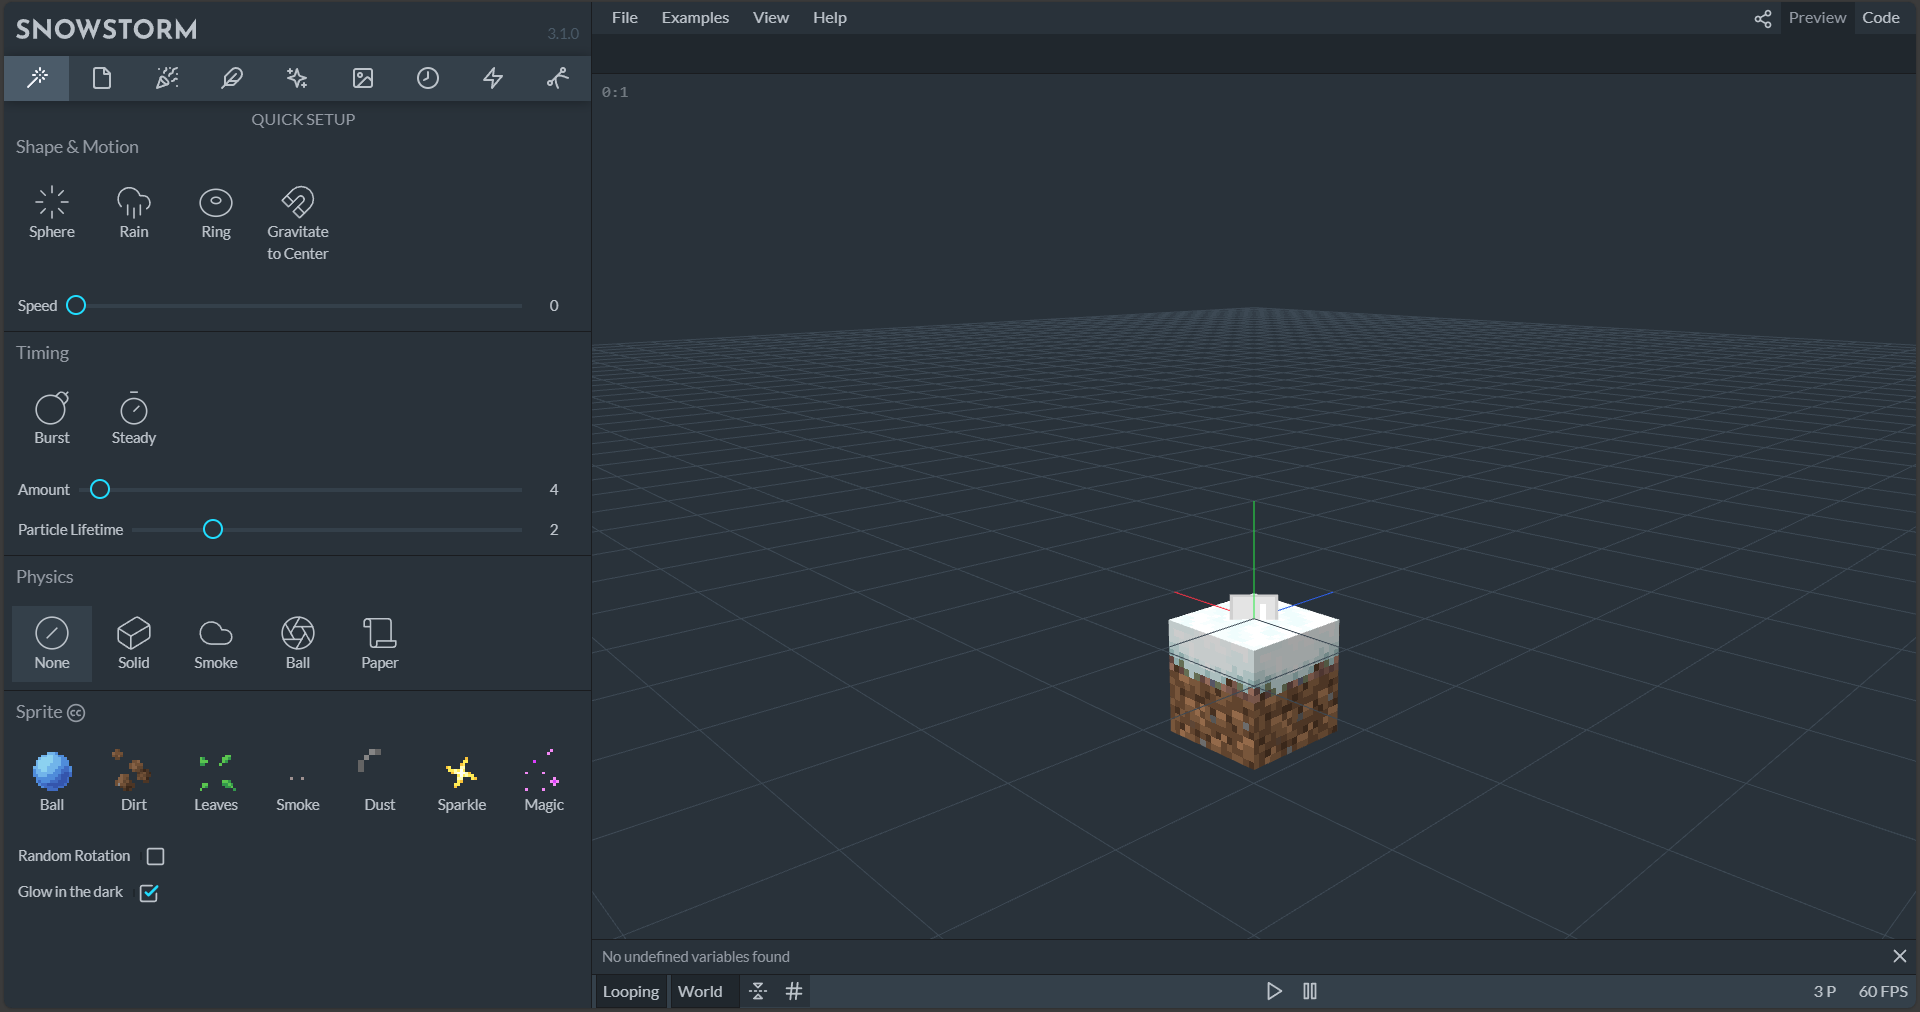Set timing to Burst
The height and width of the screenshot is (1012, 1920).
click(x=52, y=419)
